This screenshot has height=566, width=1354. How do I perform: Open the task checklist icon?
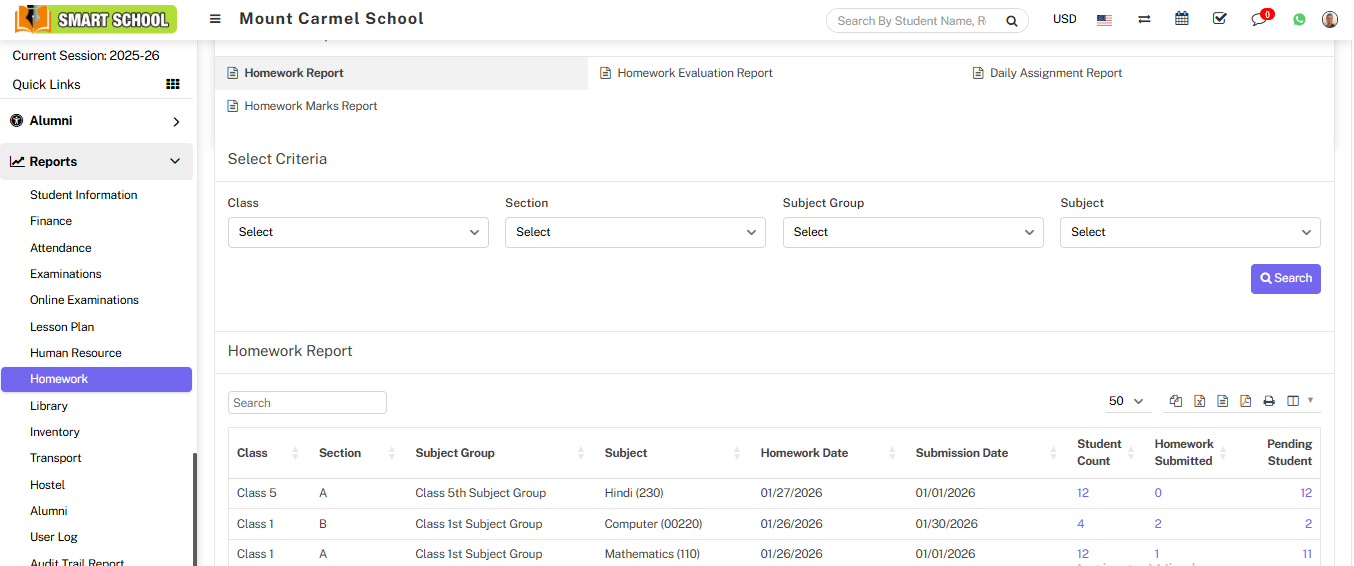pyautogui.click(x=1219, y=19)
